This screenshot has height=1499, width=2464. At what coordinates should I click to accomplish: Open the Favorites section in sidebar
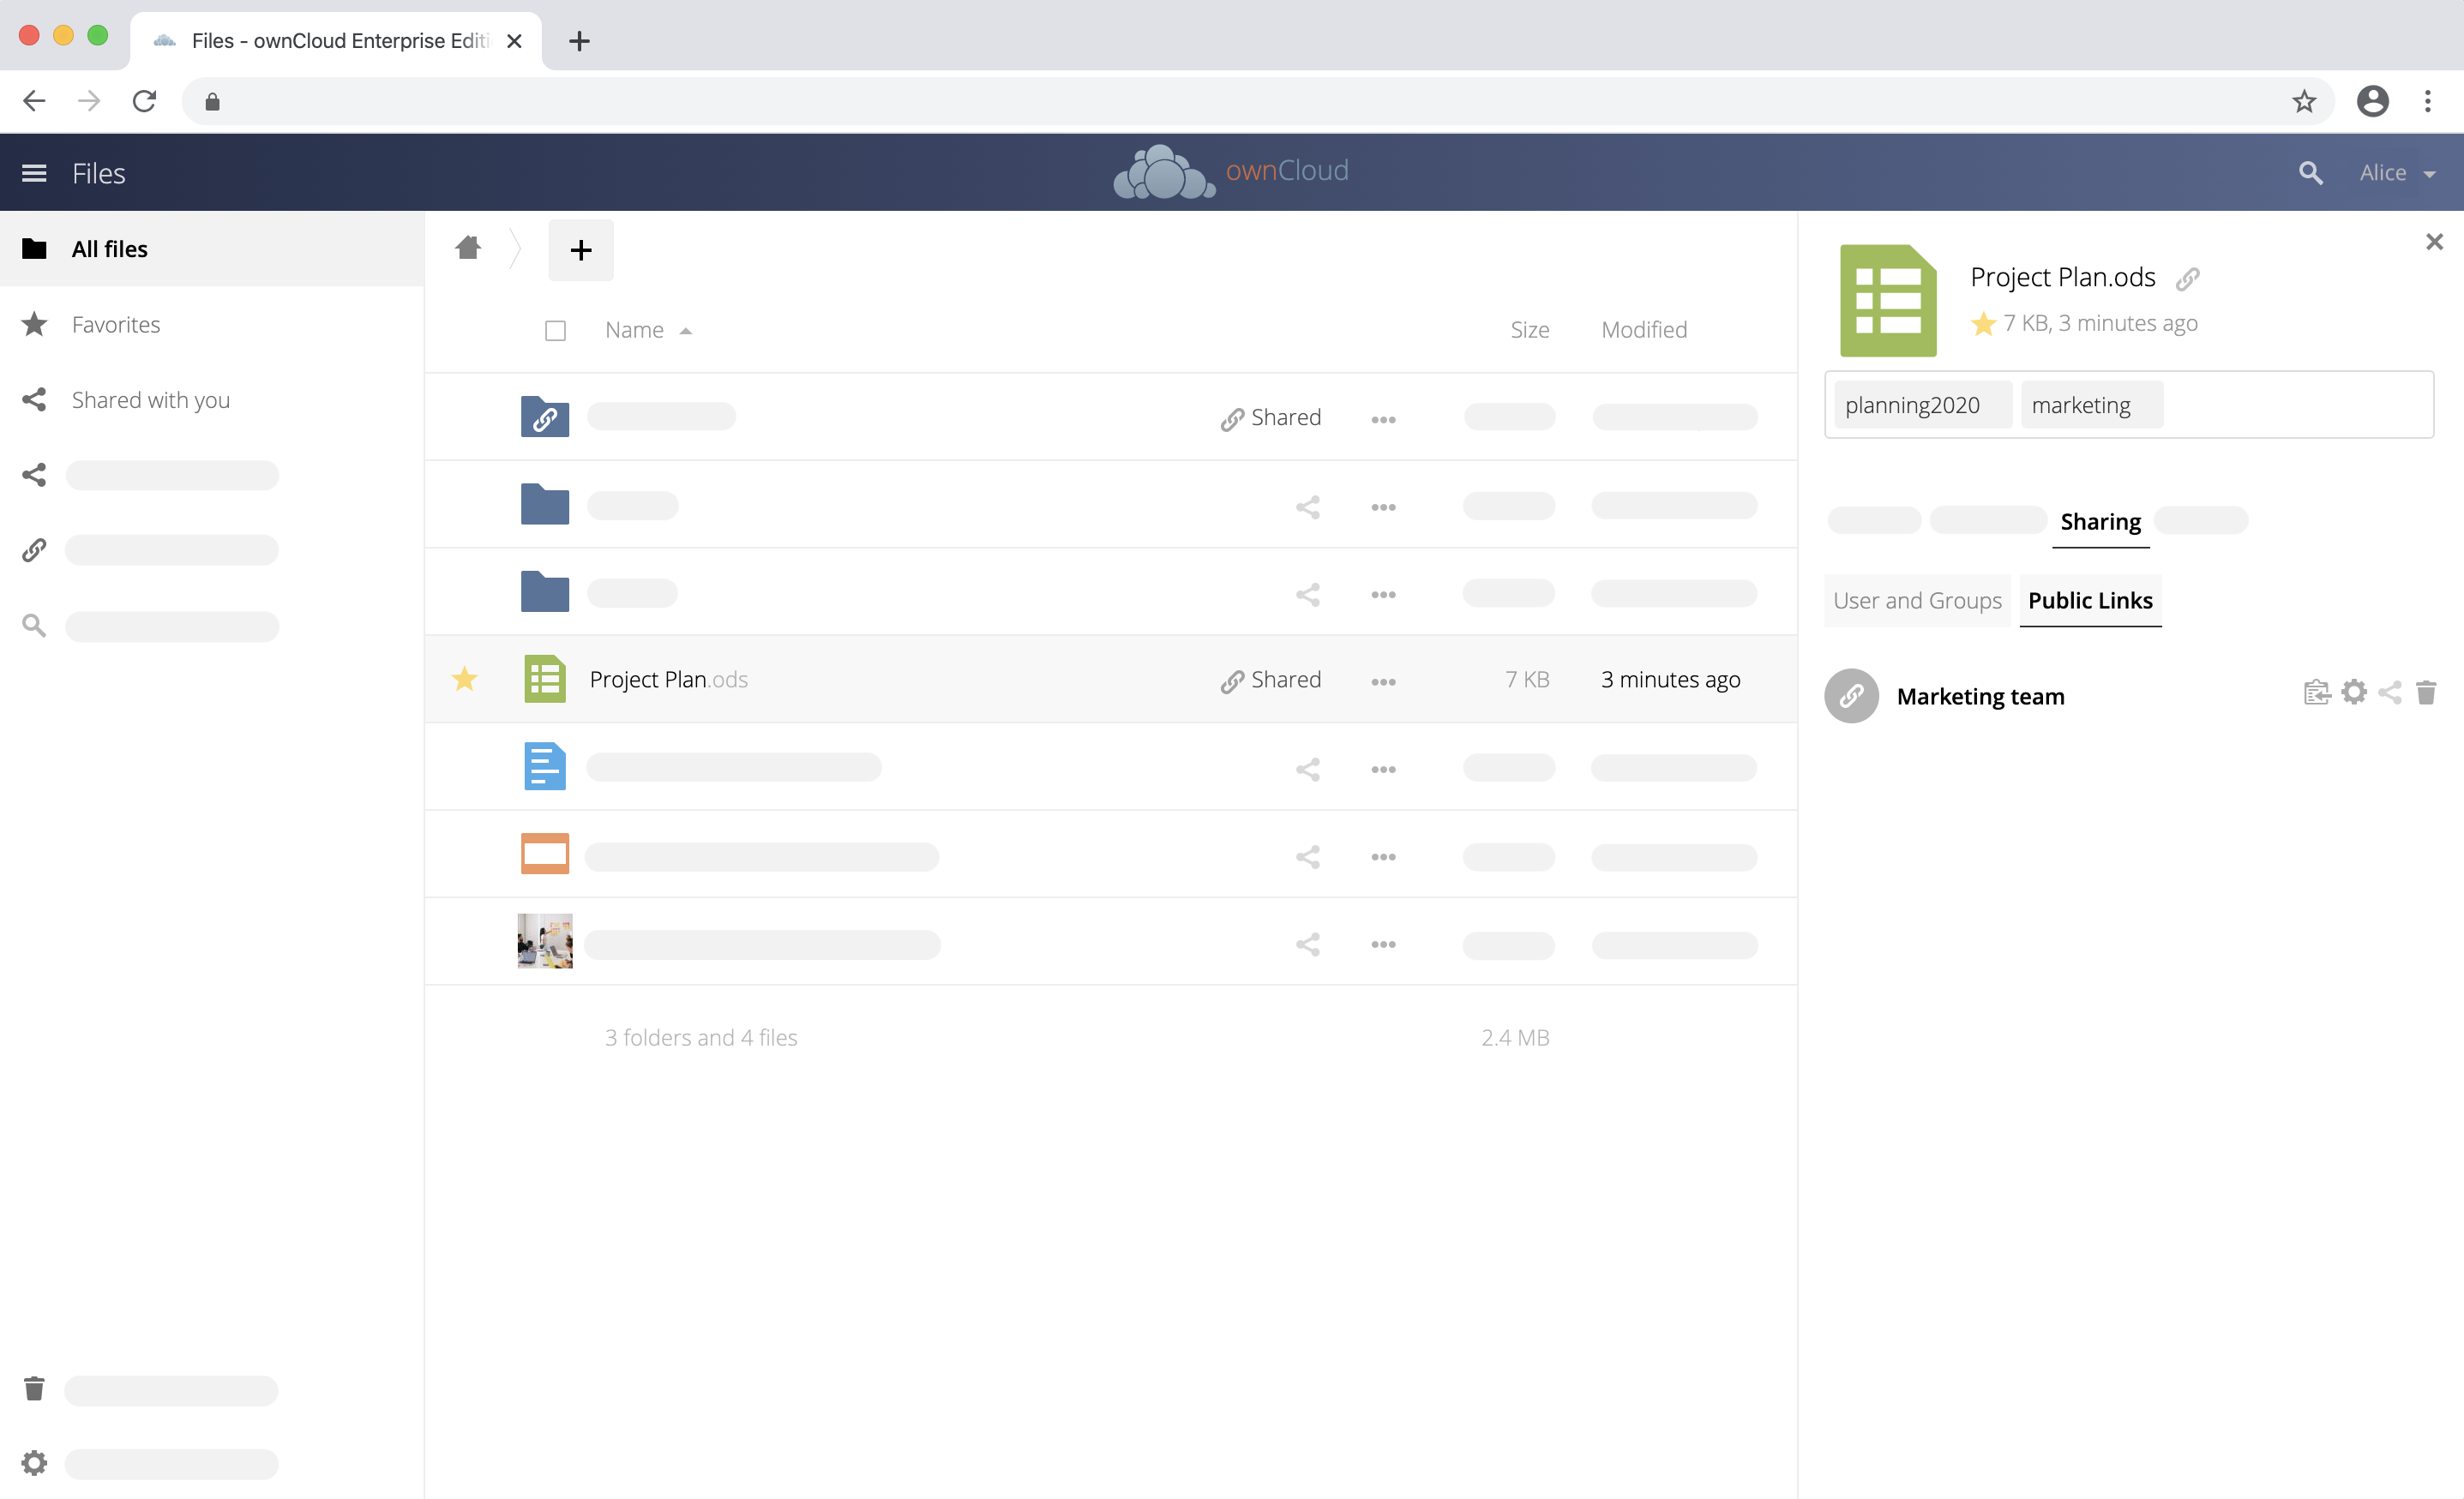coord(114,324)
